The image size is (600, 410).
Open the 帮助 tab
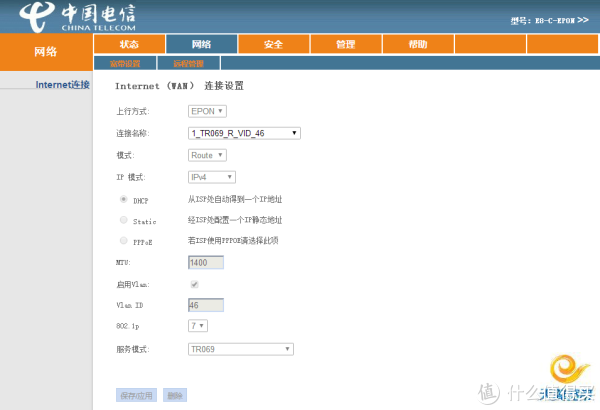418,44
